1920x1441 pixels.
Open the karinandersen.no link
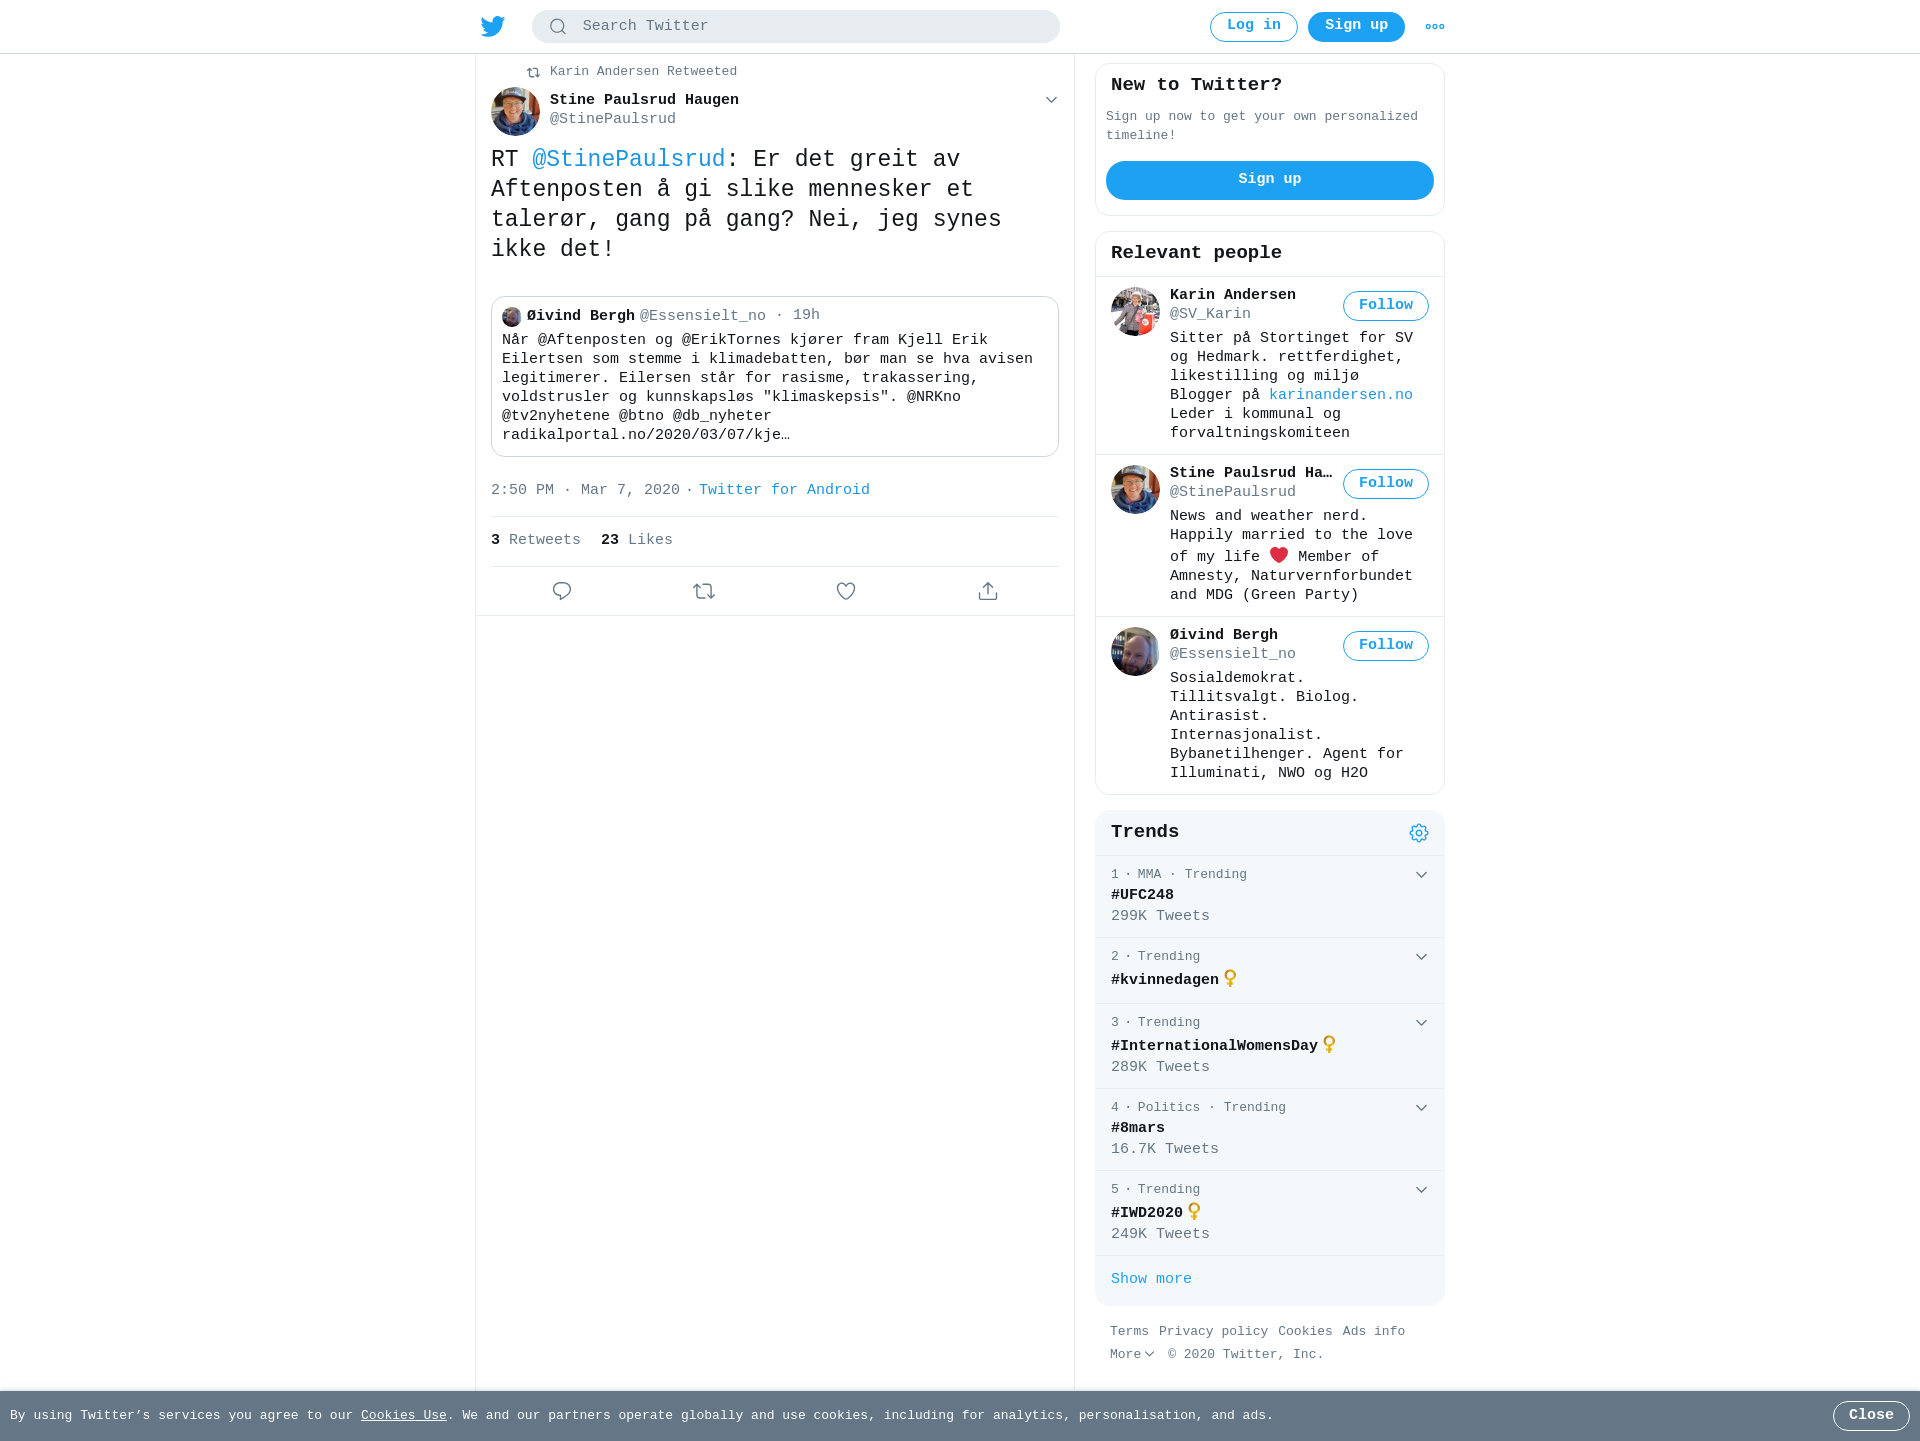coord(1341,395)
